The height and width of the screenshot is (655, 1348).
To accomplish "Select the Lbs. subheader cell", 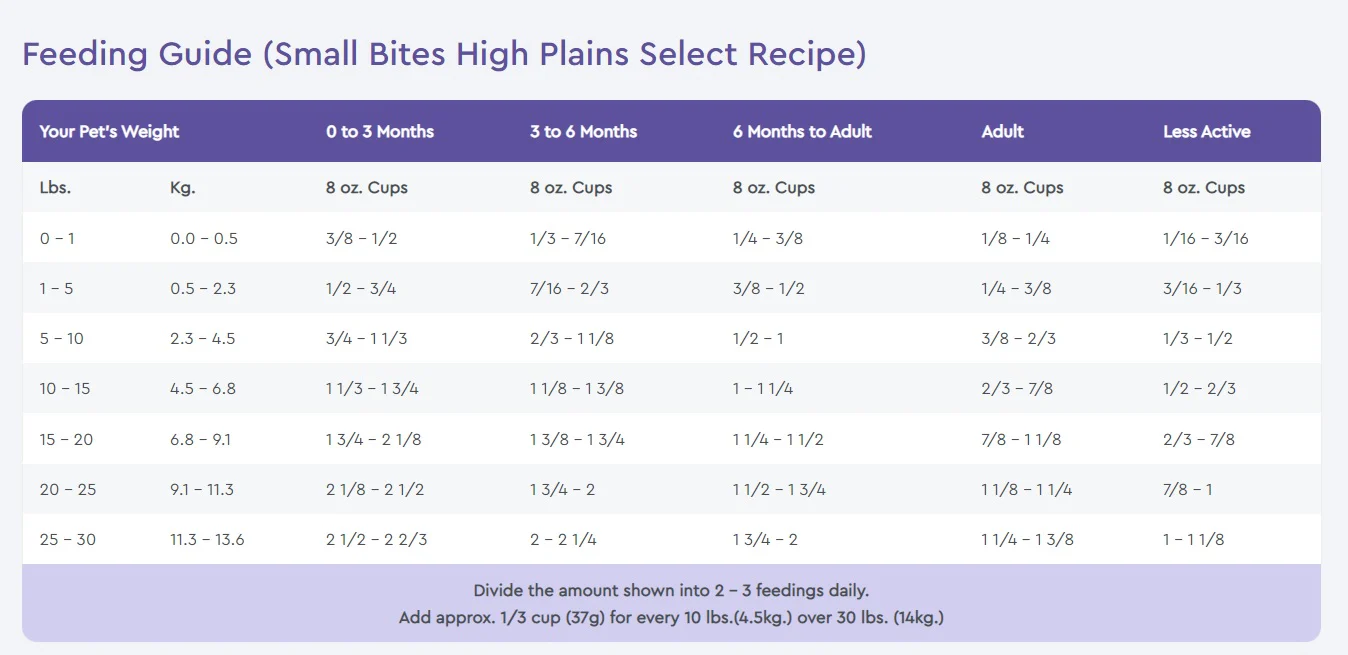I will coord(55,188).
